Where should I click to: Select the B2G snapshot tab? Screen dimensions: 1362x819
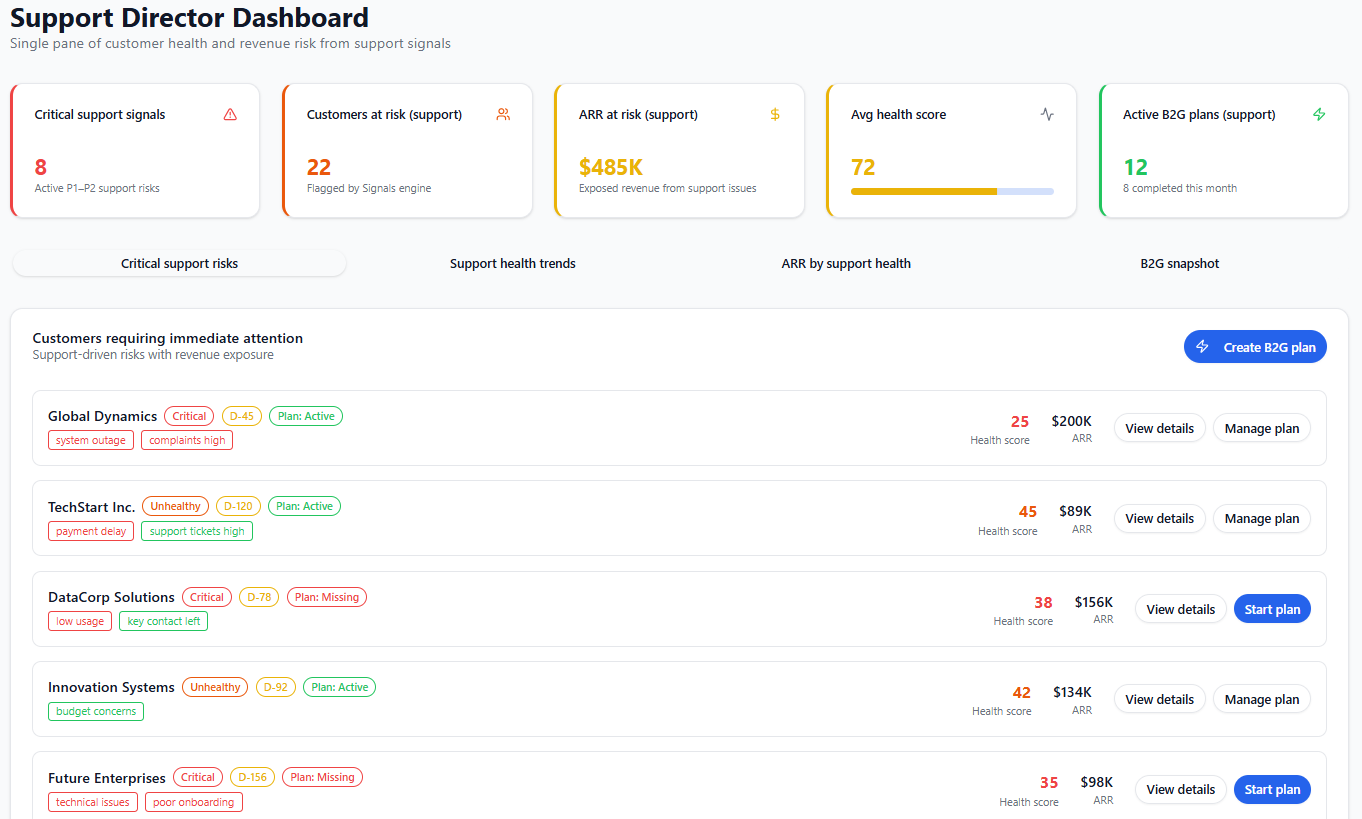1179,264
